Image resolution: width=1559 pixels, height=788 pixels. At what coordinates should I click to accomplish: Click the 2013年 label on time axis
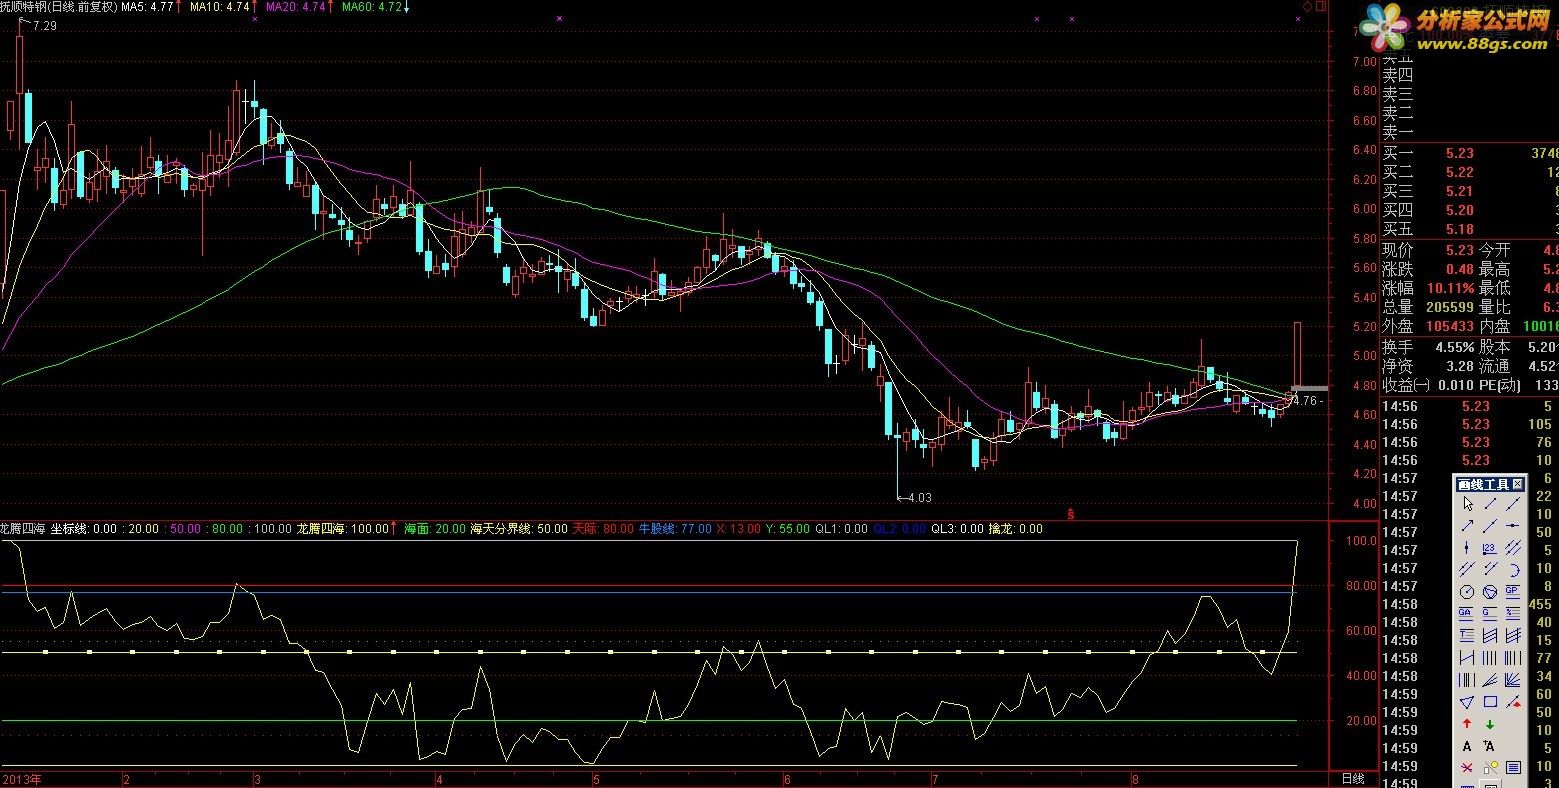(x=21, y=778)
